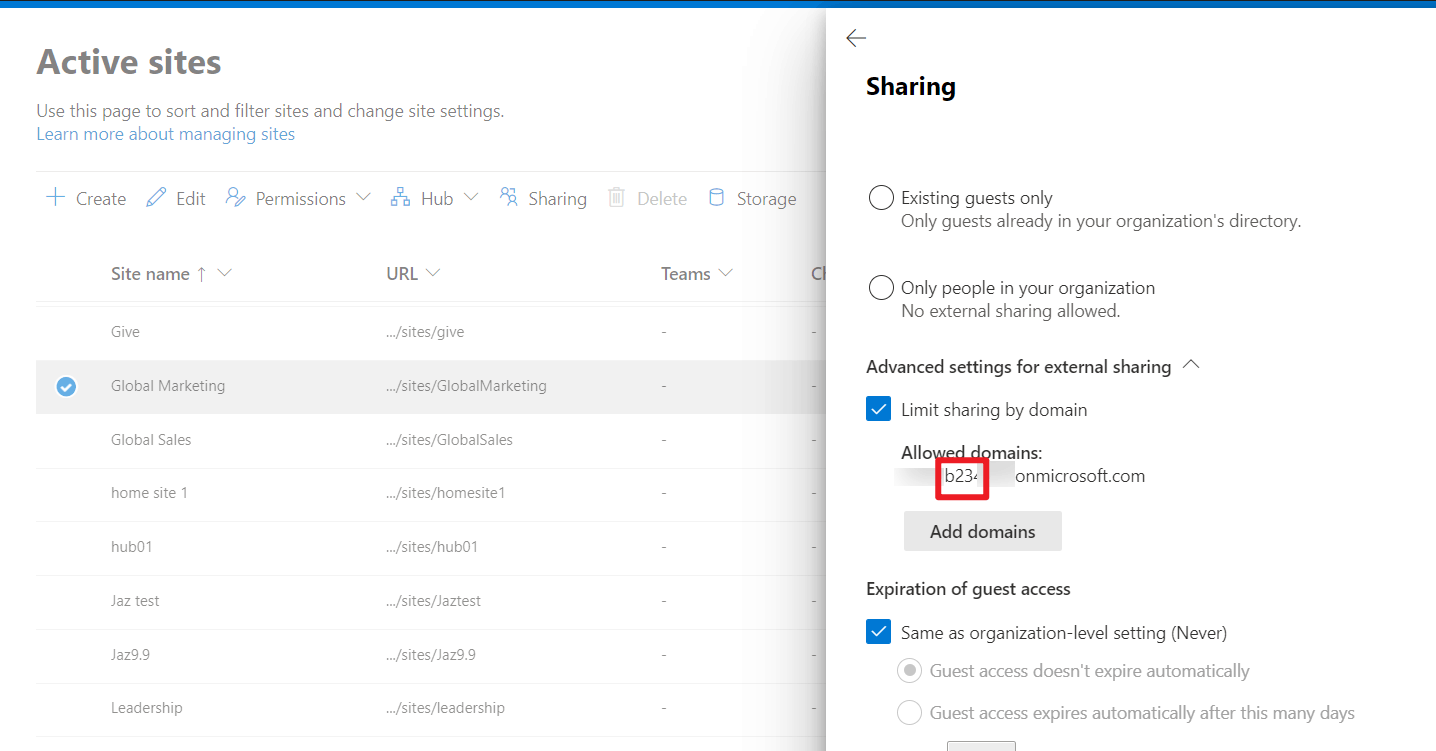
Task: Click the Edit pencil icon
Action: [x=156, y=197]
